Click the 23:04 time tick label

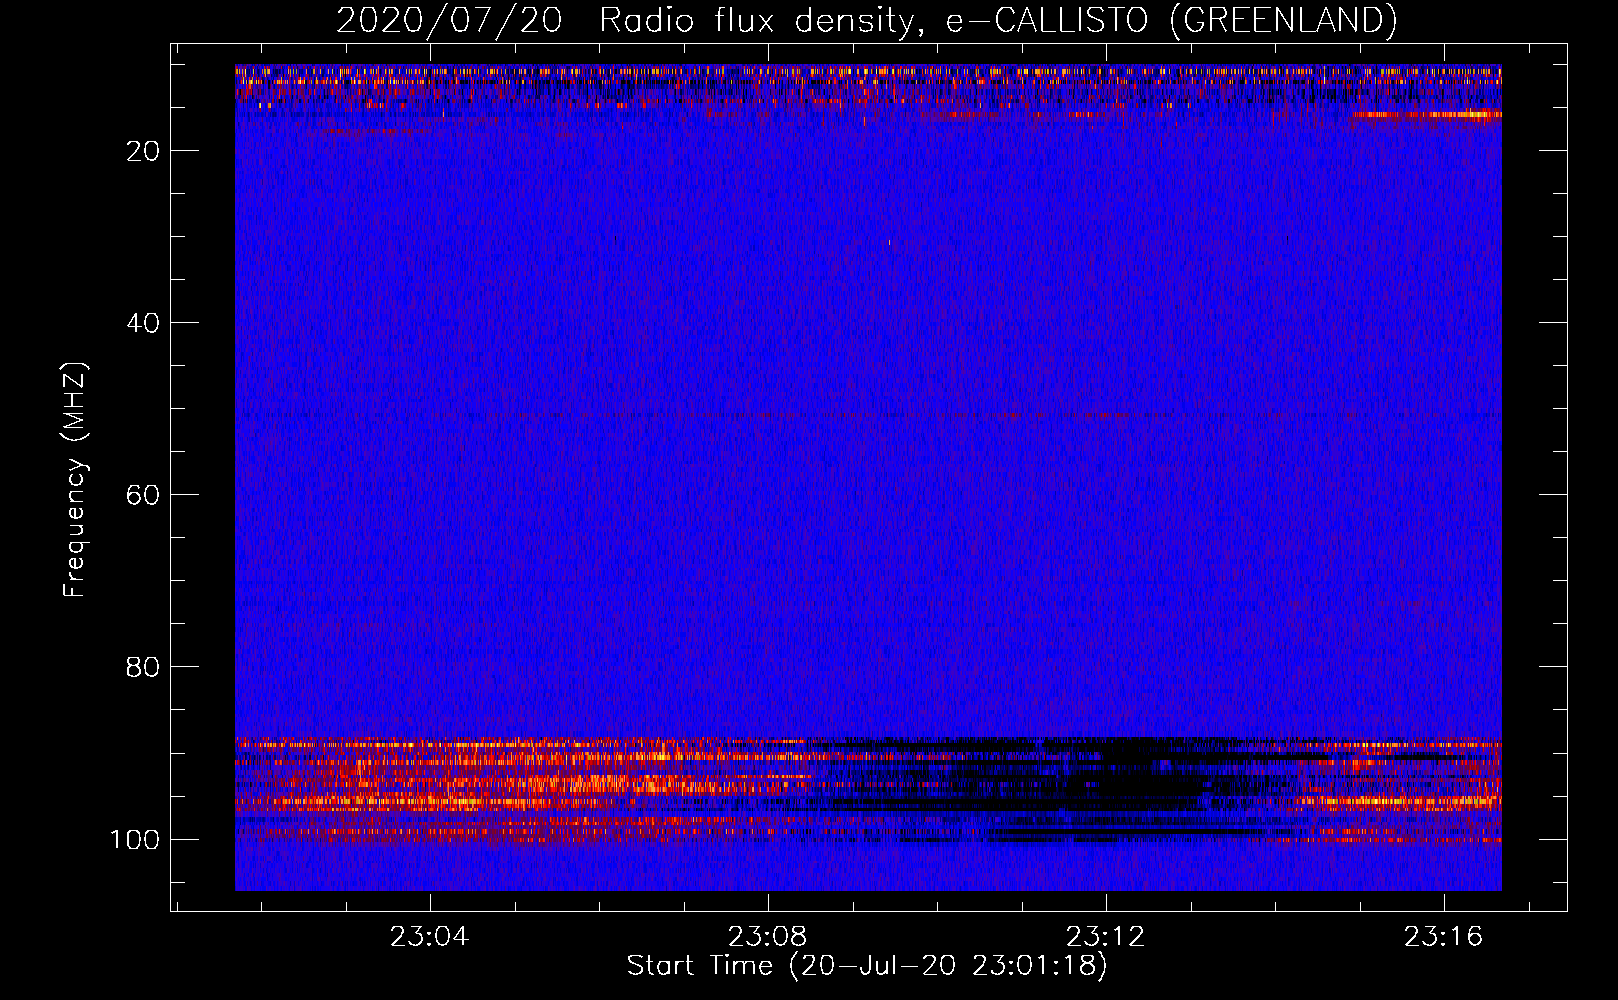tap(429, 937)
